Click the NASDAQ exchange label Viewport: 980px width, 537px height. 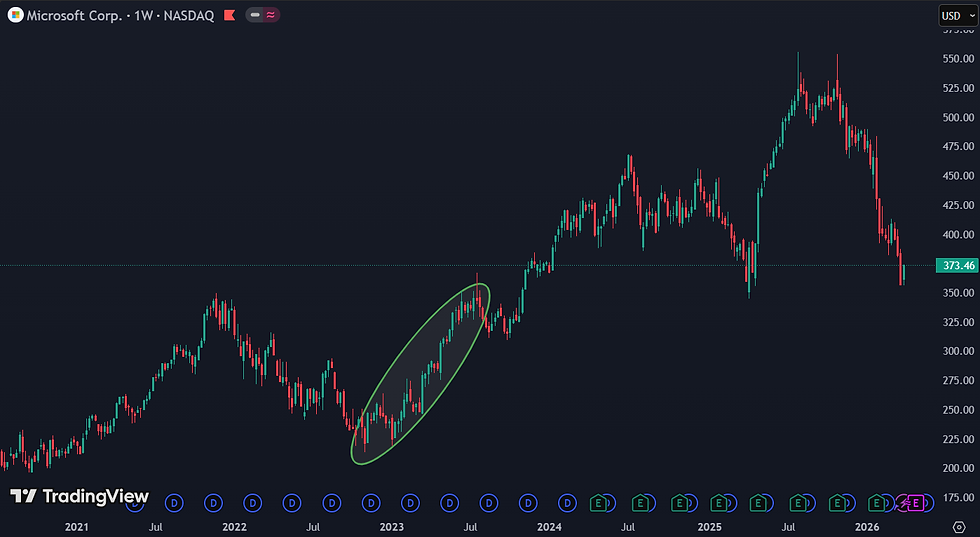189,16
